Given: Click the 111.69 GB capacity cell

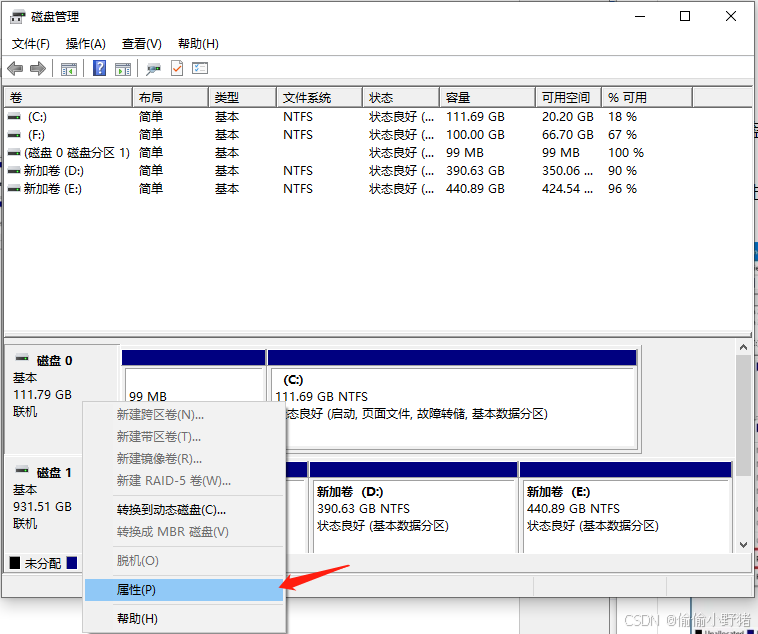Looking at the screenshot, I should coord(475,117).
